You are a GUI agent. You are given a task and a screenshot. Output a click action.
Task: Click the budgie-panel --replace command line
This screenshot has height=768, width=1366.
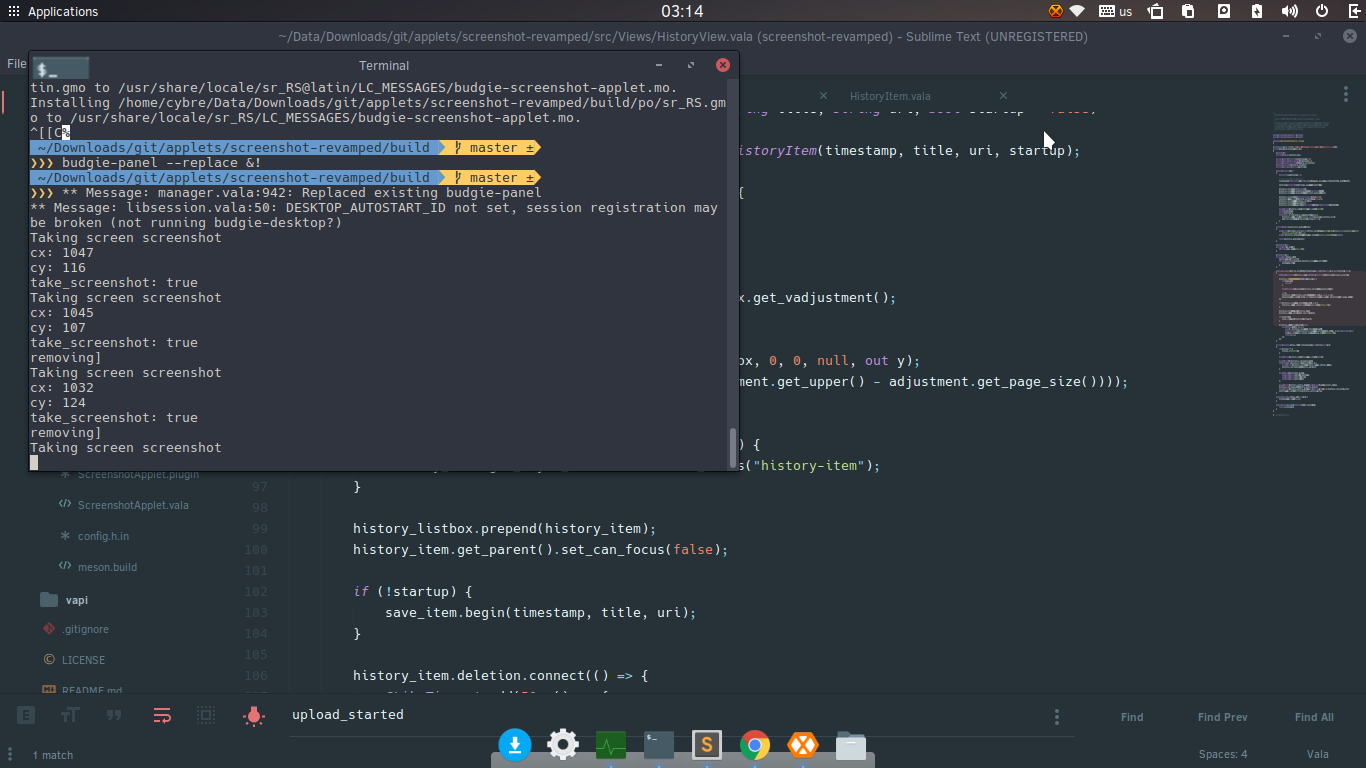(163, 162)
